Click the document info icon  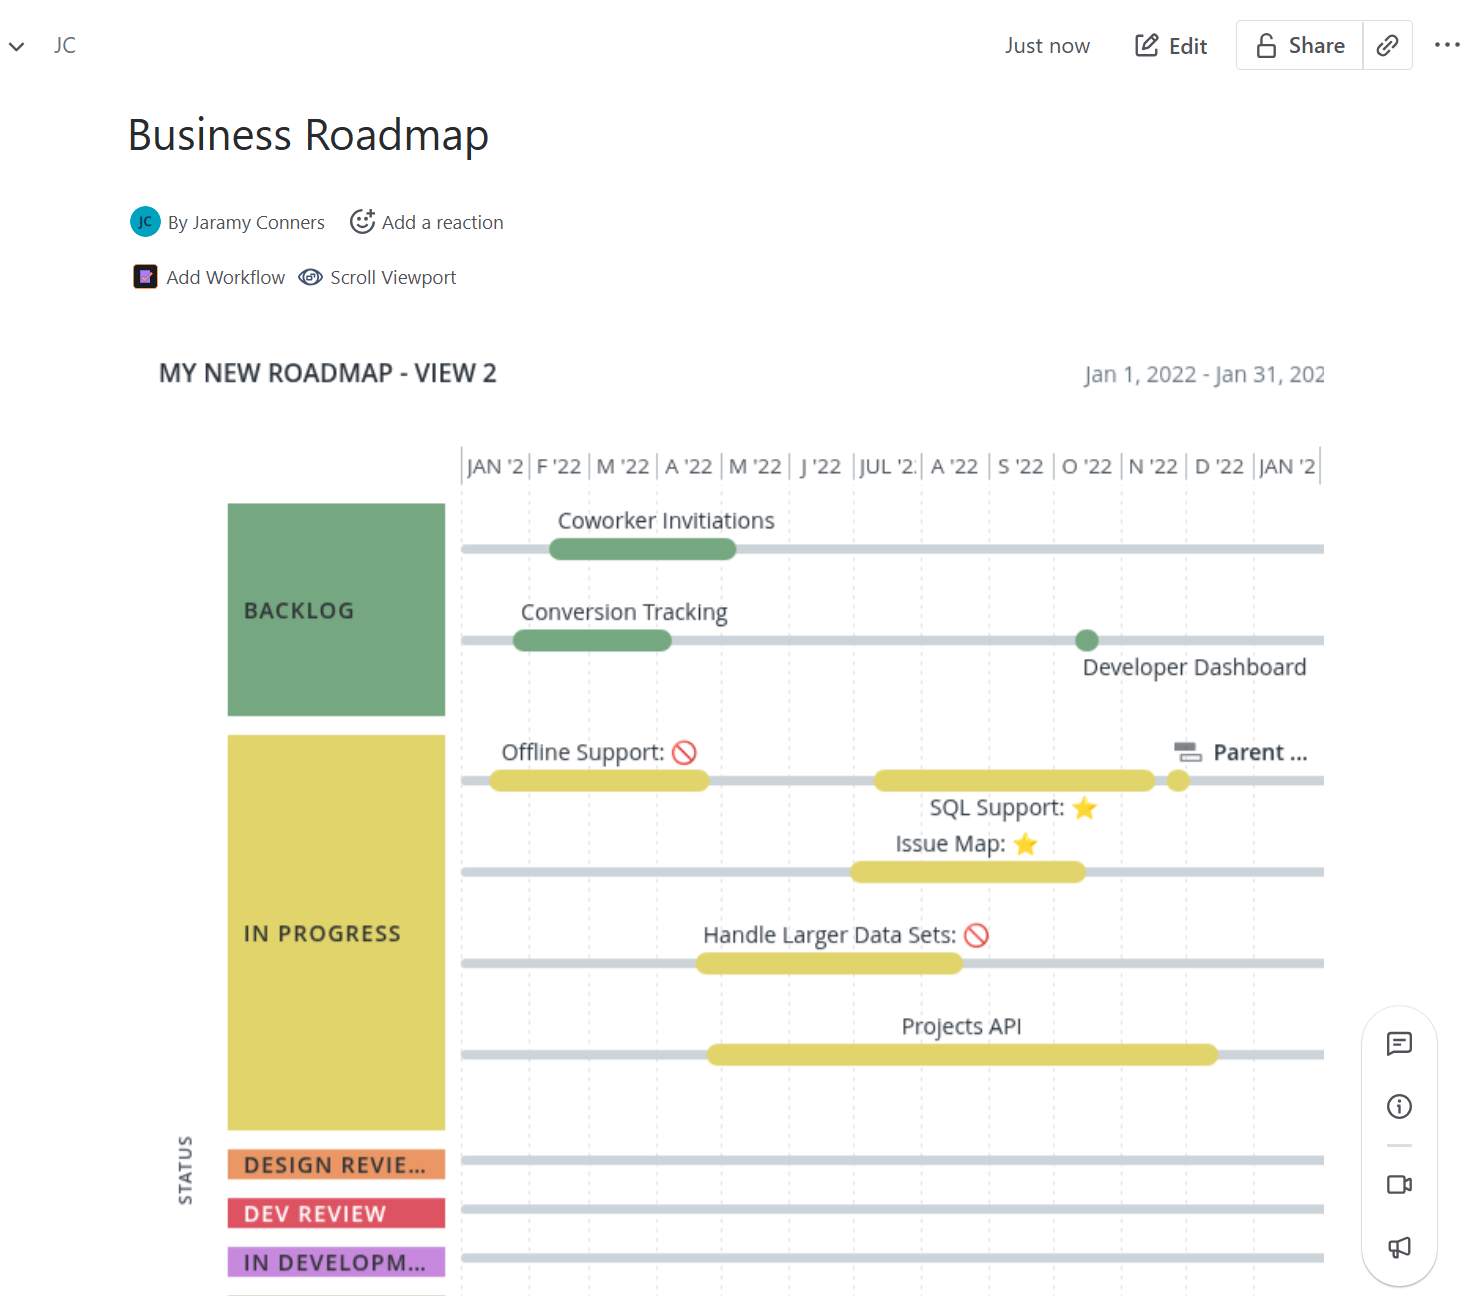(x=1398, y=1106)
